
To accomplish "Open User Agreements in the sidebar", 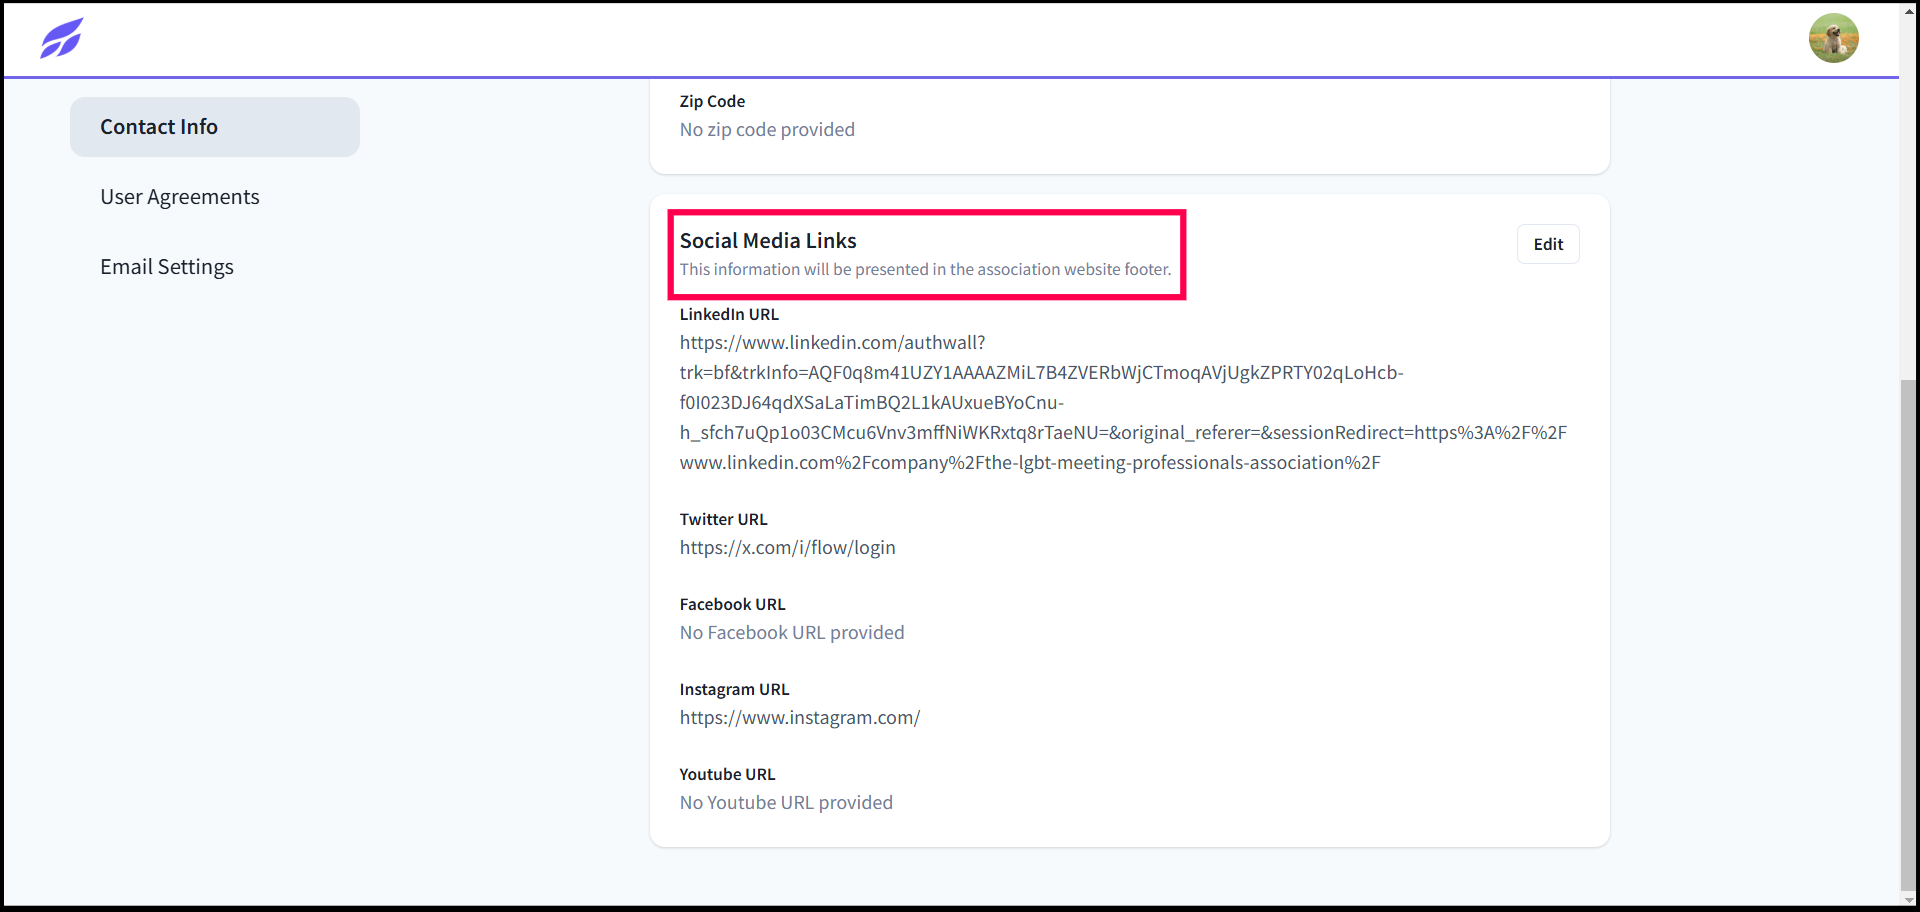I will [x=180, y=197].
